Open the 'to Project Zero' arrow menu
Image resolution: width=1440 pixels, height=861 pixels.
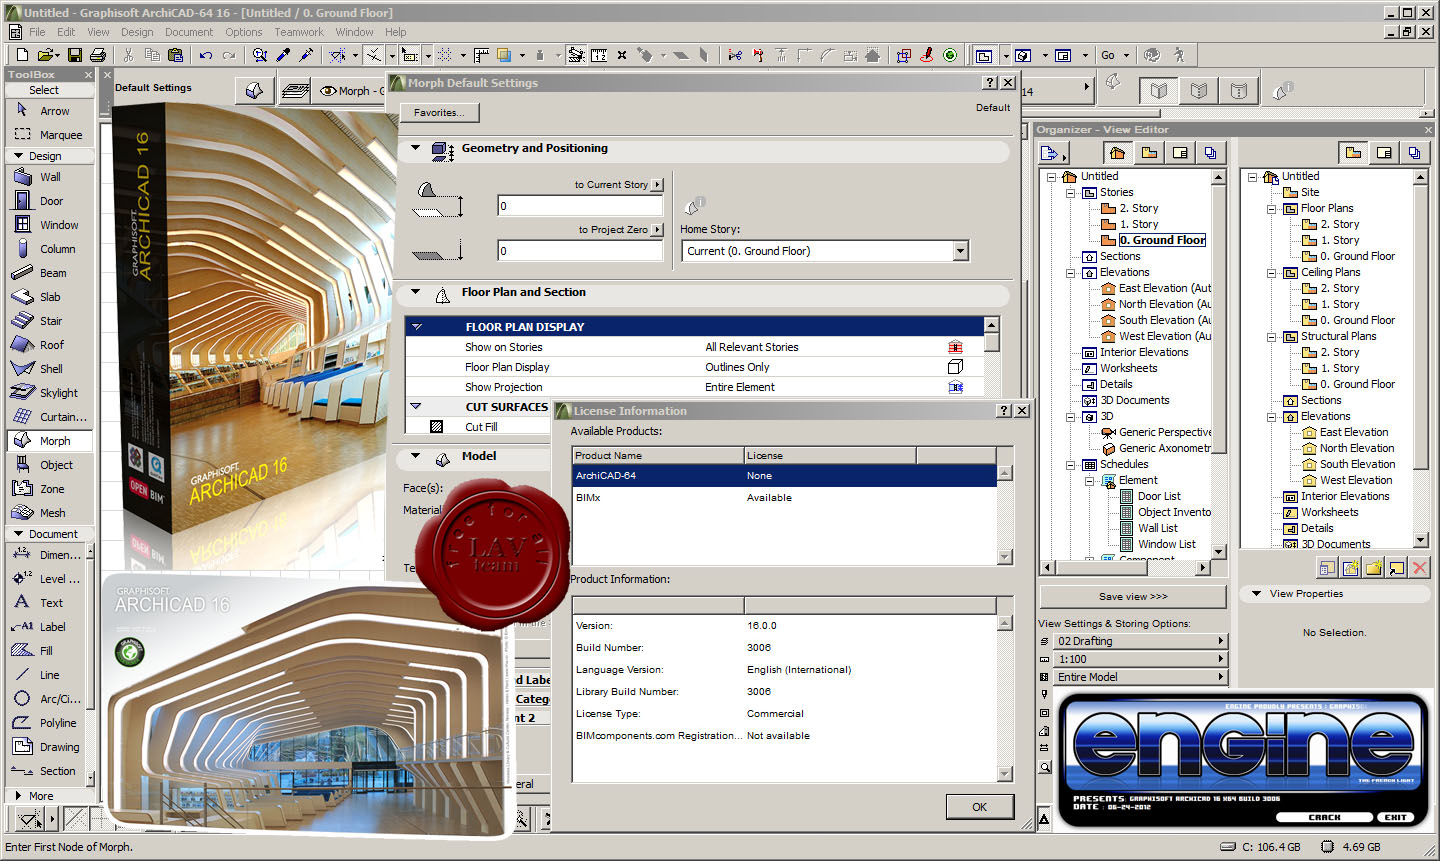(657, 230)
